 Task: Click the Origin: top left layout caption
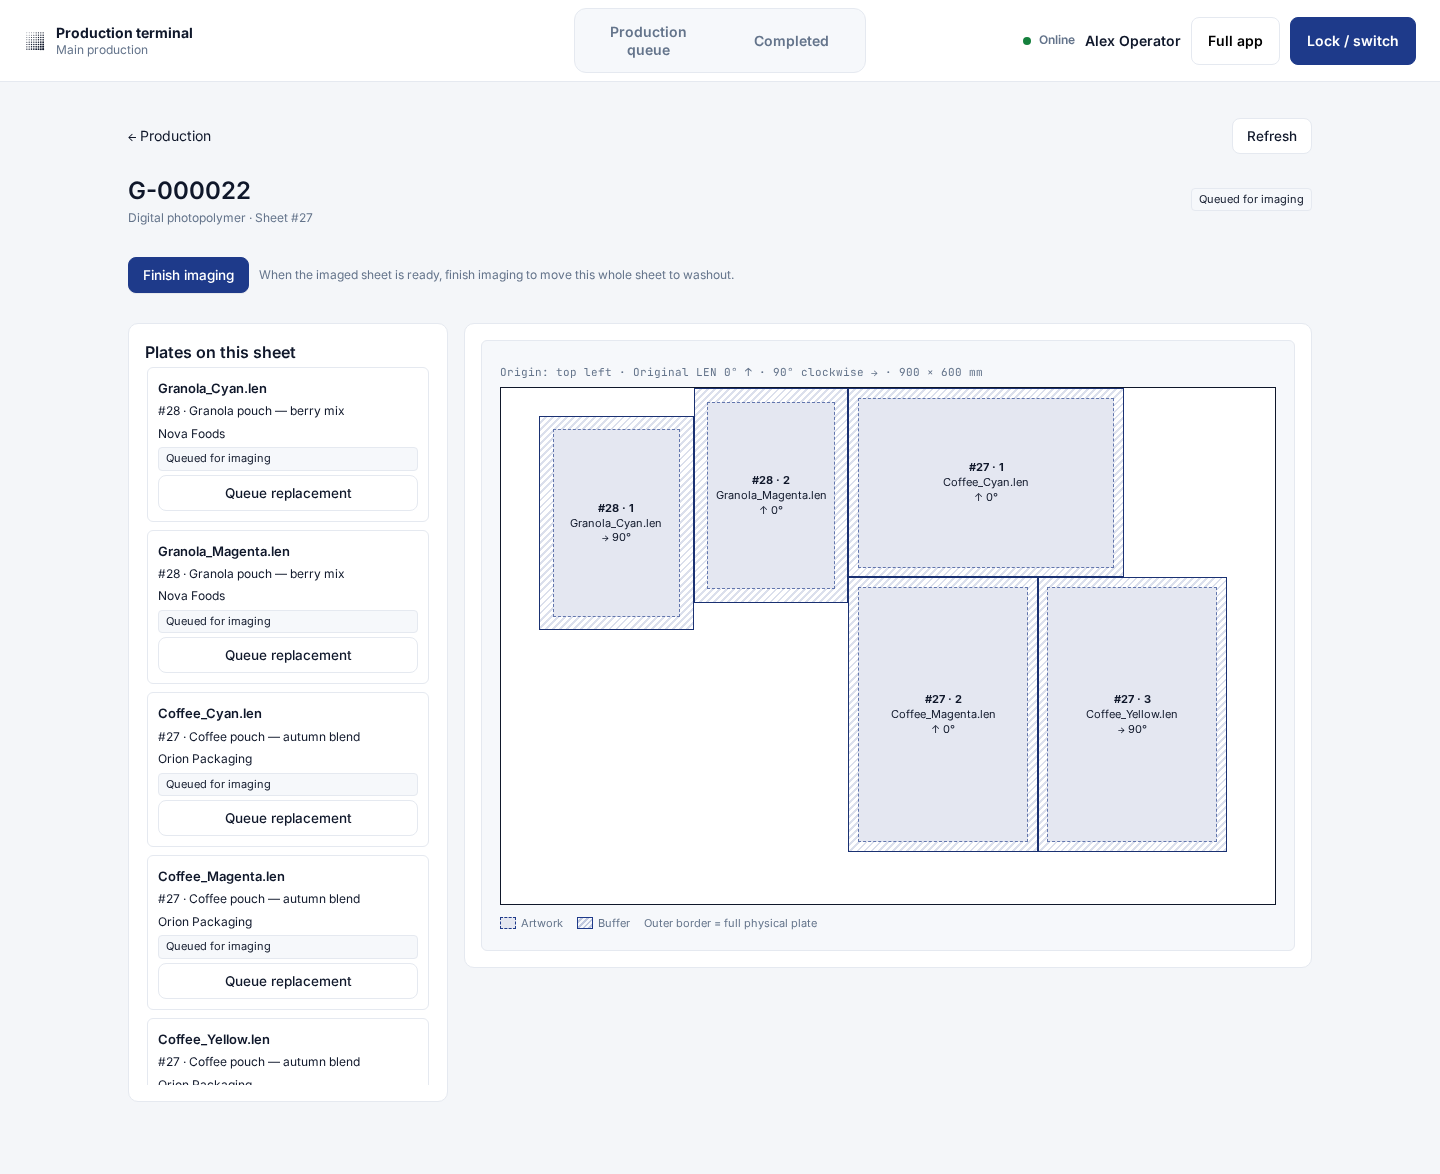click(x=741, y=372)
